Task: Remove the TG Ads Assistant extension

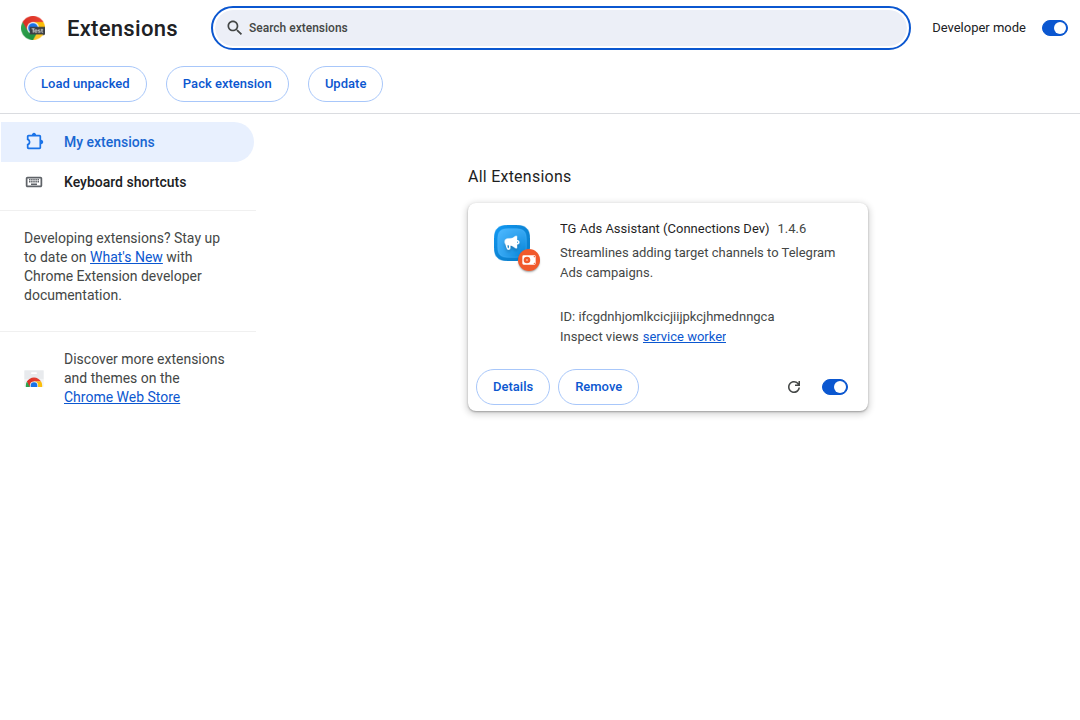Action: click(599, 387)
